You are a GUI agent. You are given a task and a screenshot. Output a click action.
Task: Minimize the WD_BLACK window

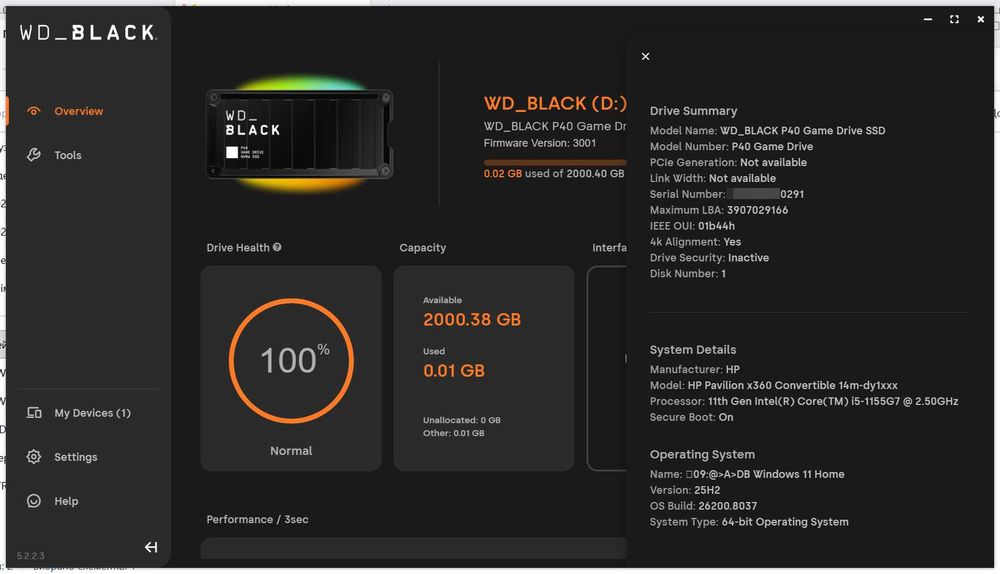(928, 20)
